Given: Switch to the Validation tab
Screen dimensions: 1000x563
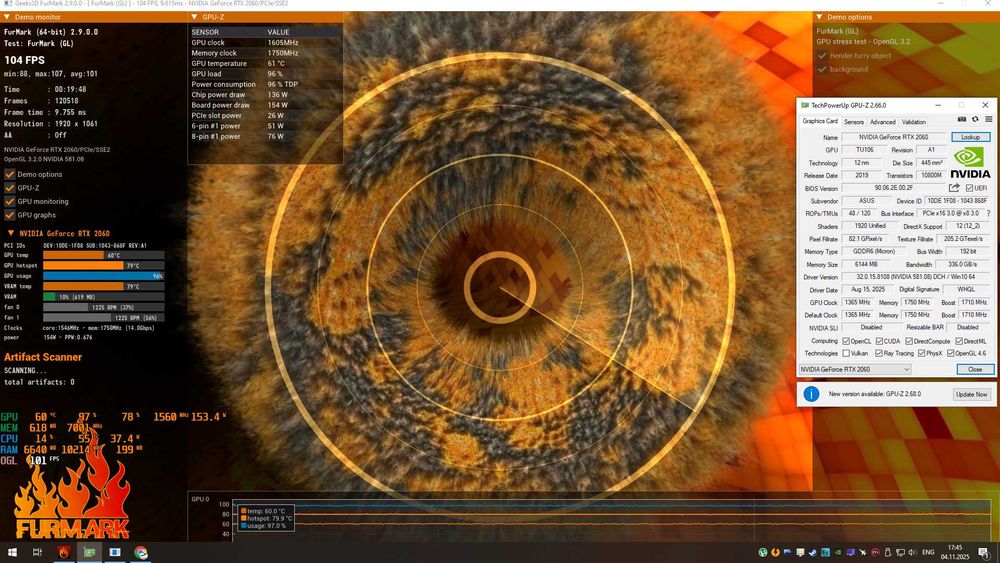Looking at the screenshot, I should click(913, 122).
